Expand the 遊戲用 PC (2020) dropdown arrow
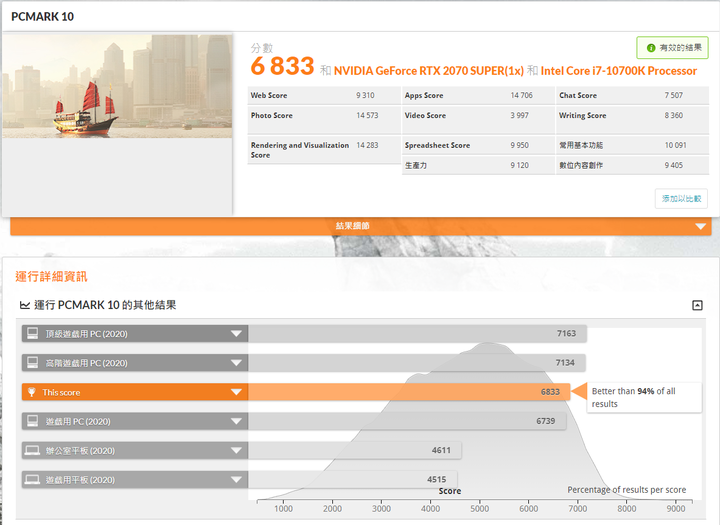720x525 pixels. (x=236, y=422)
